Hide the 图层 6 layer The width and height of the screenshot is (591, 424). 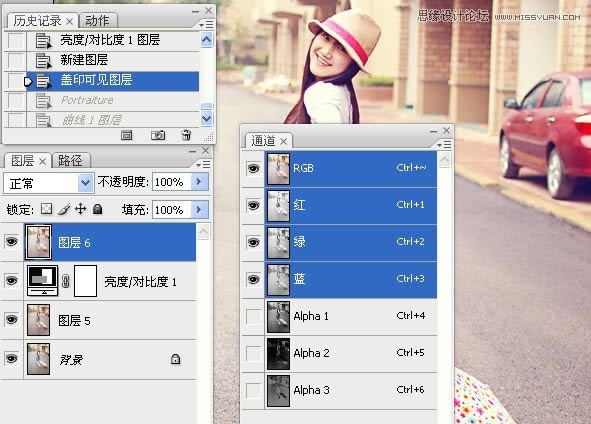coord(12,242)
